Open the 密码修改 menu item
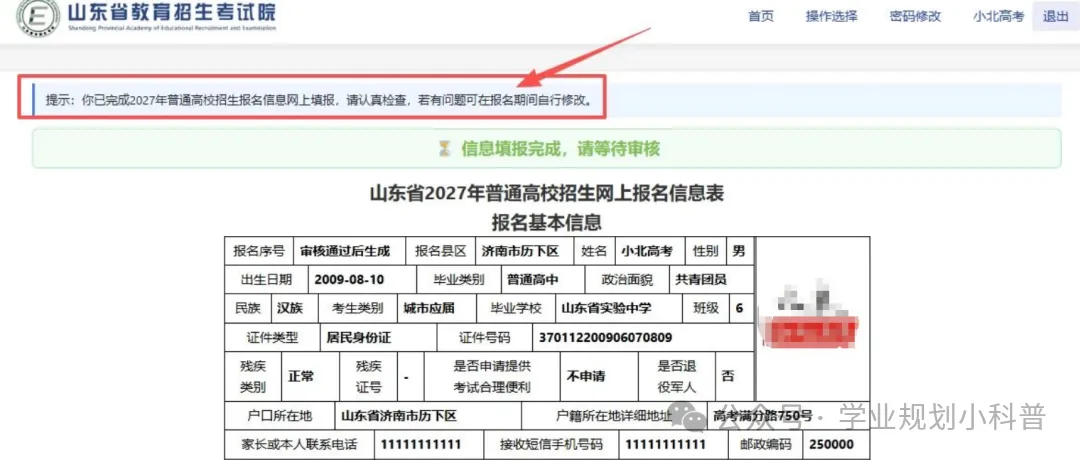 915,17
